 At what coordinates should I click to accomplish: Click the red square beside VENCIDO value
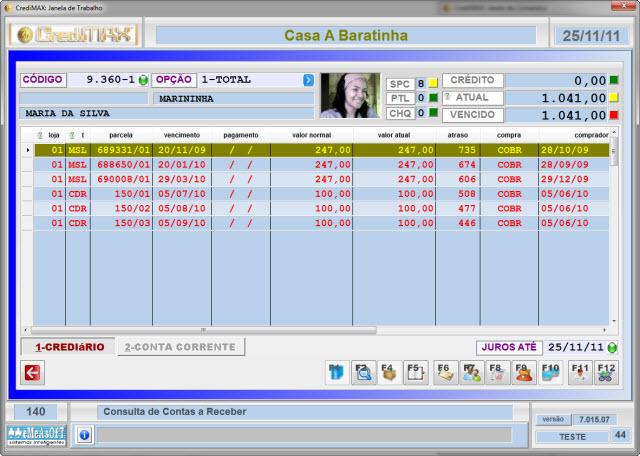614,115
